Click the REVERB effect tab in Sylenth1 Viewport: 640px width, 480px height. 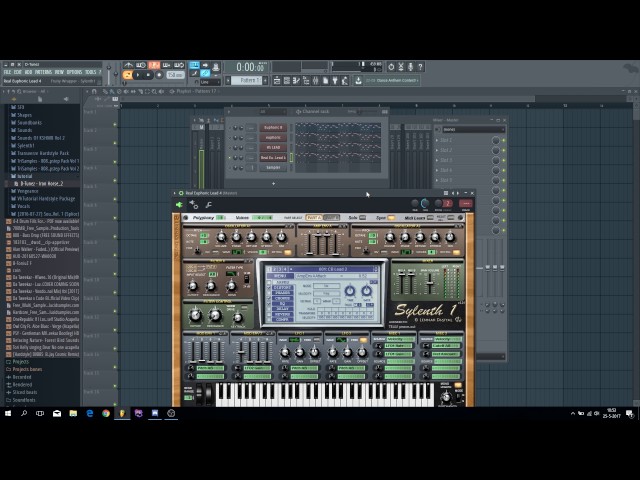[283, 314]
